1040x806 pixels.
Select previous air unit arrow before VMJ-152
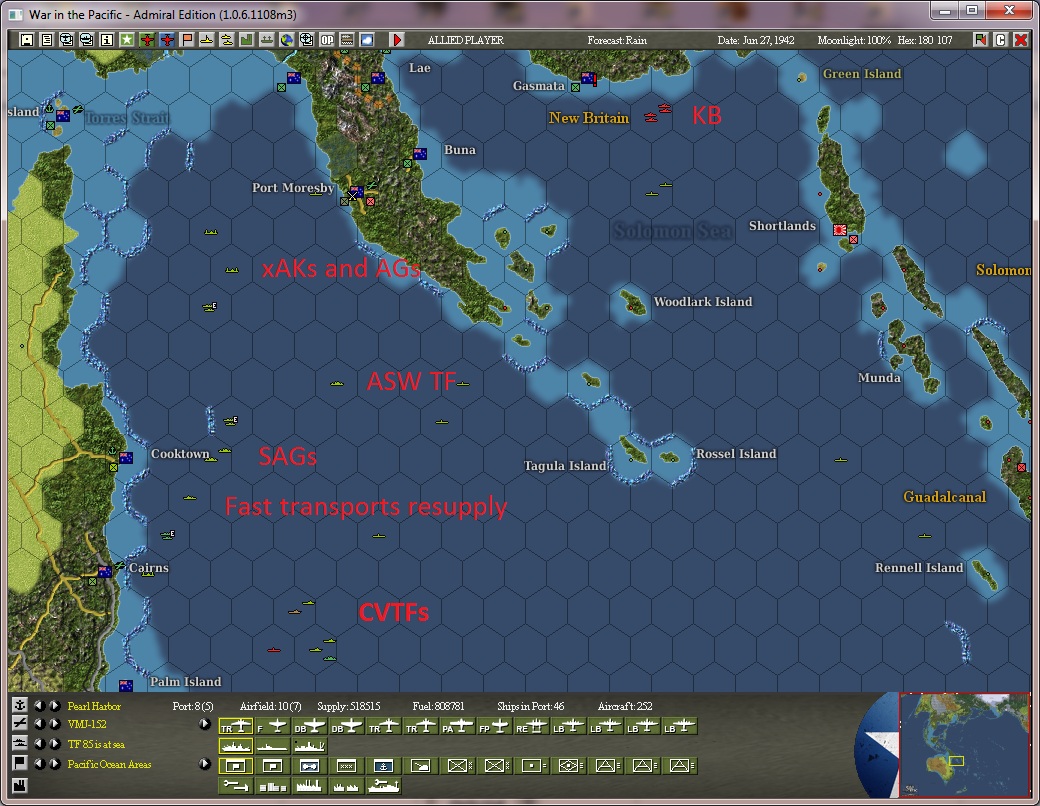(x=39, y=724)
